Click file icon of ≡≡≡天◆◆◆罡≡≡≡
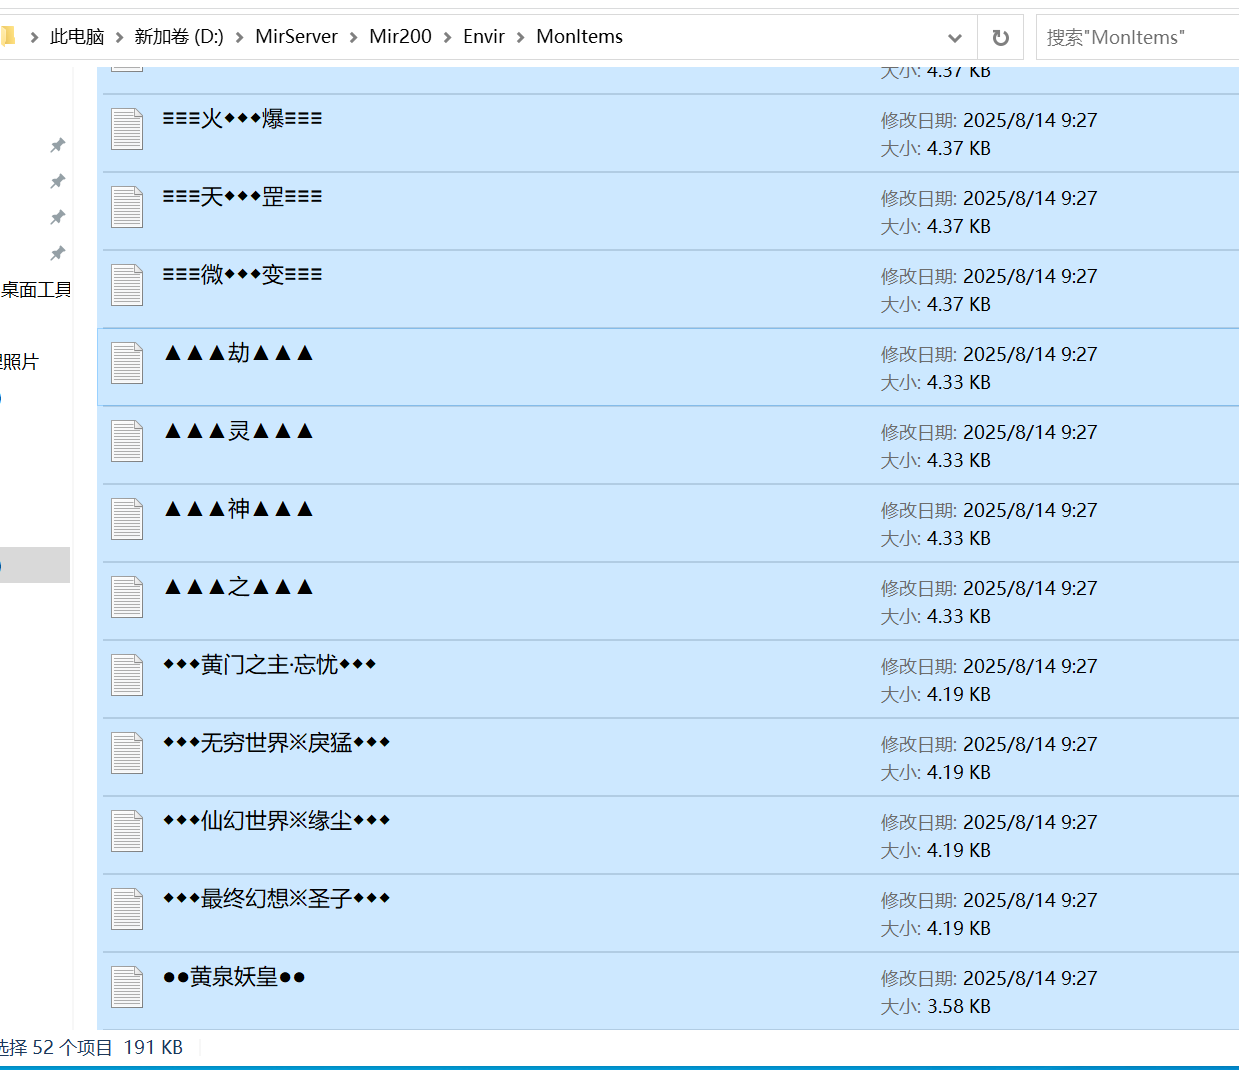Image resolution: width=1239 pixels, height=1070 pixels. (127, 207)
